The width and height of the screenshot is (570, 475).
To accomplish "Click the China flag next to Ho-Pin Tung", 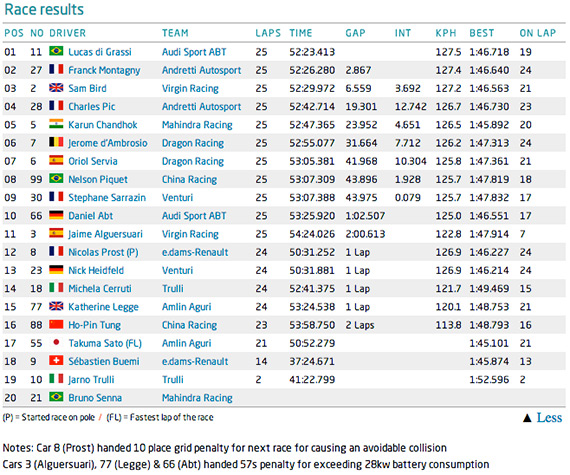I will [x=56, y=324].
